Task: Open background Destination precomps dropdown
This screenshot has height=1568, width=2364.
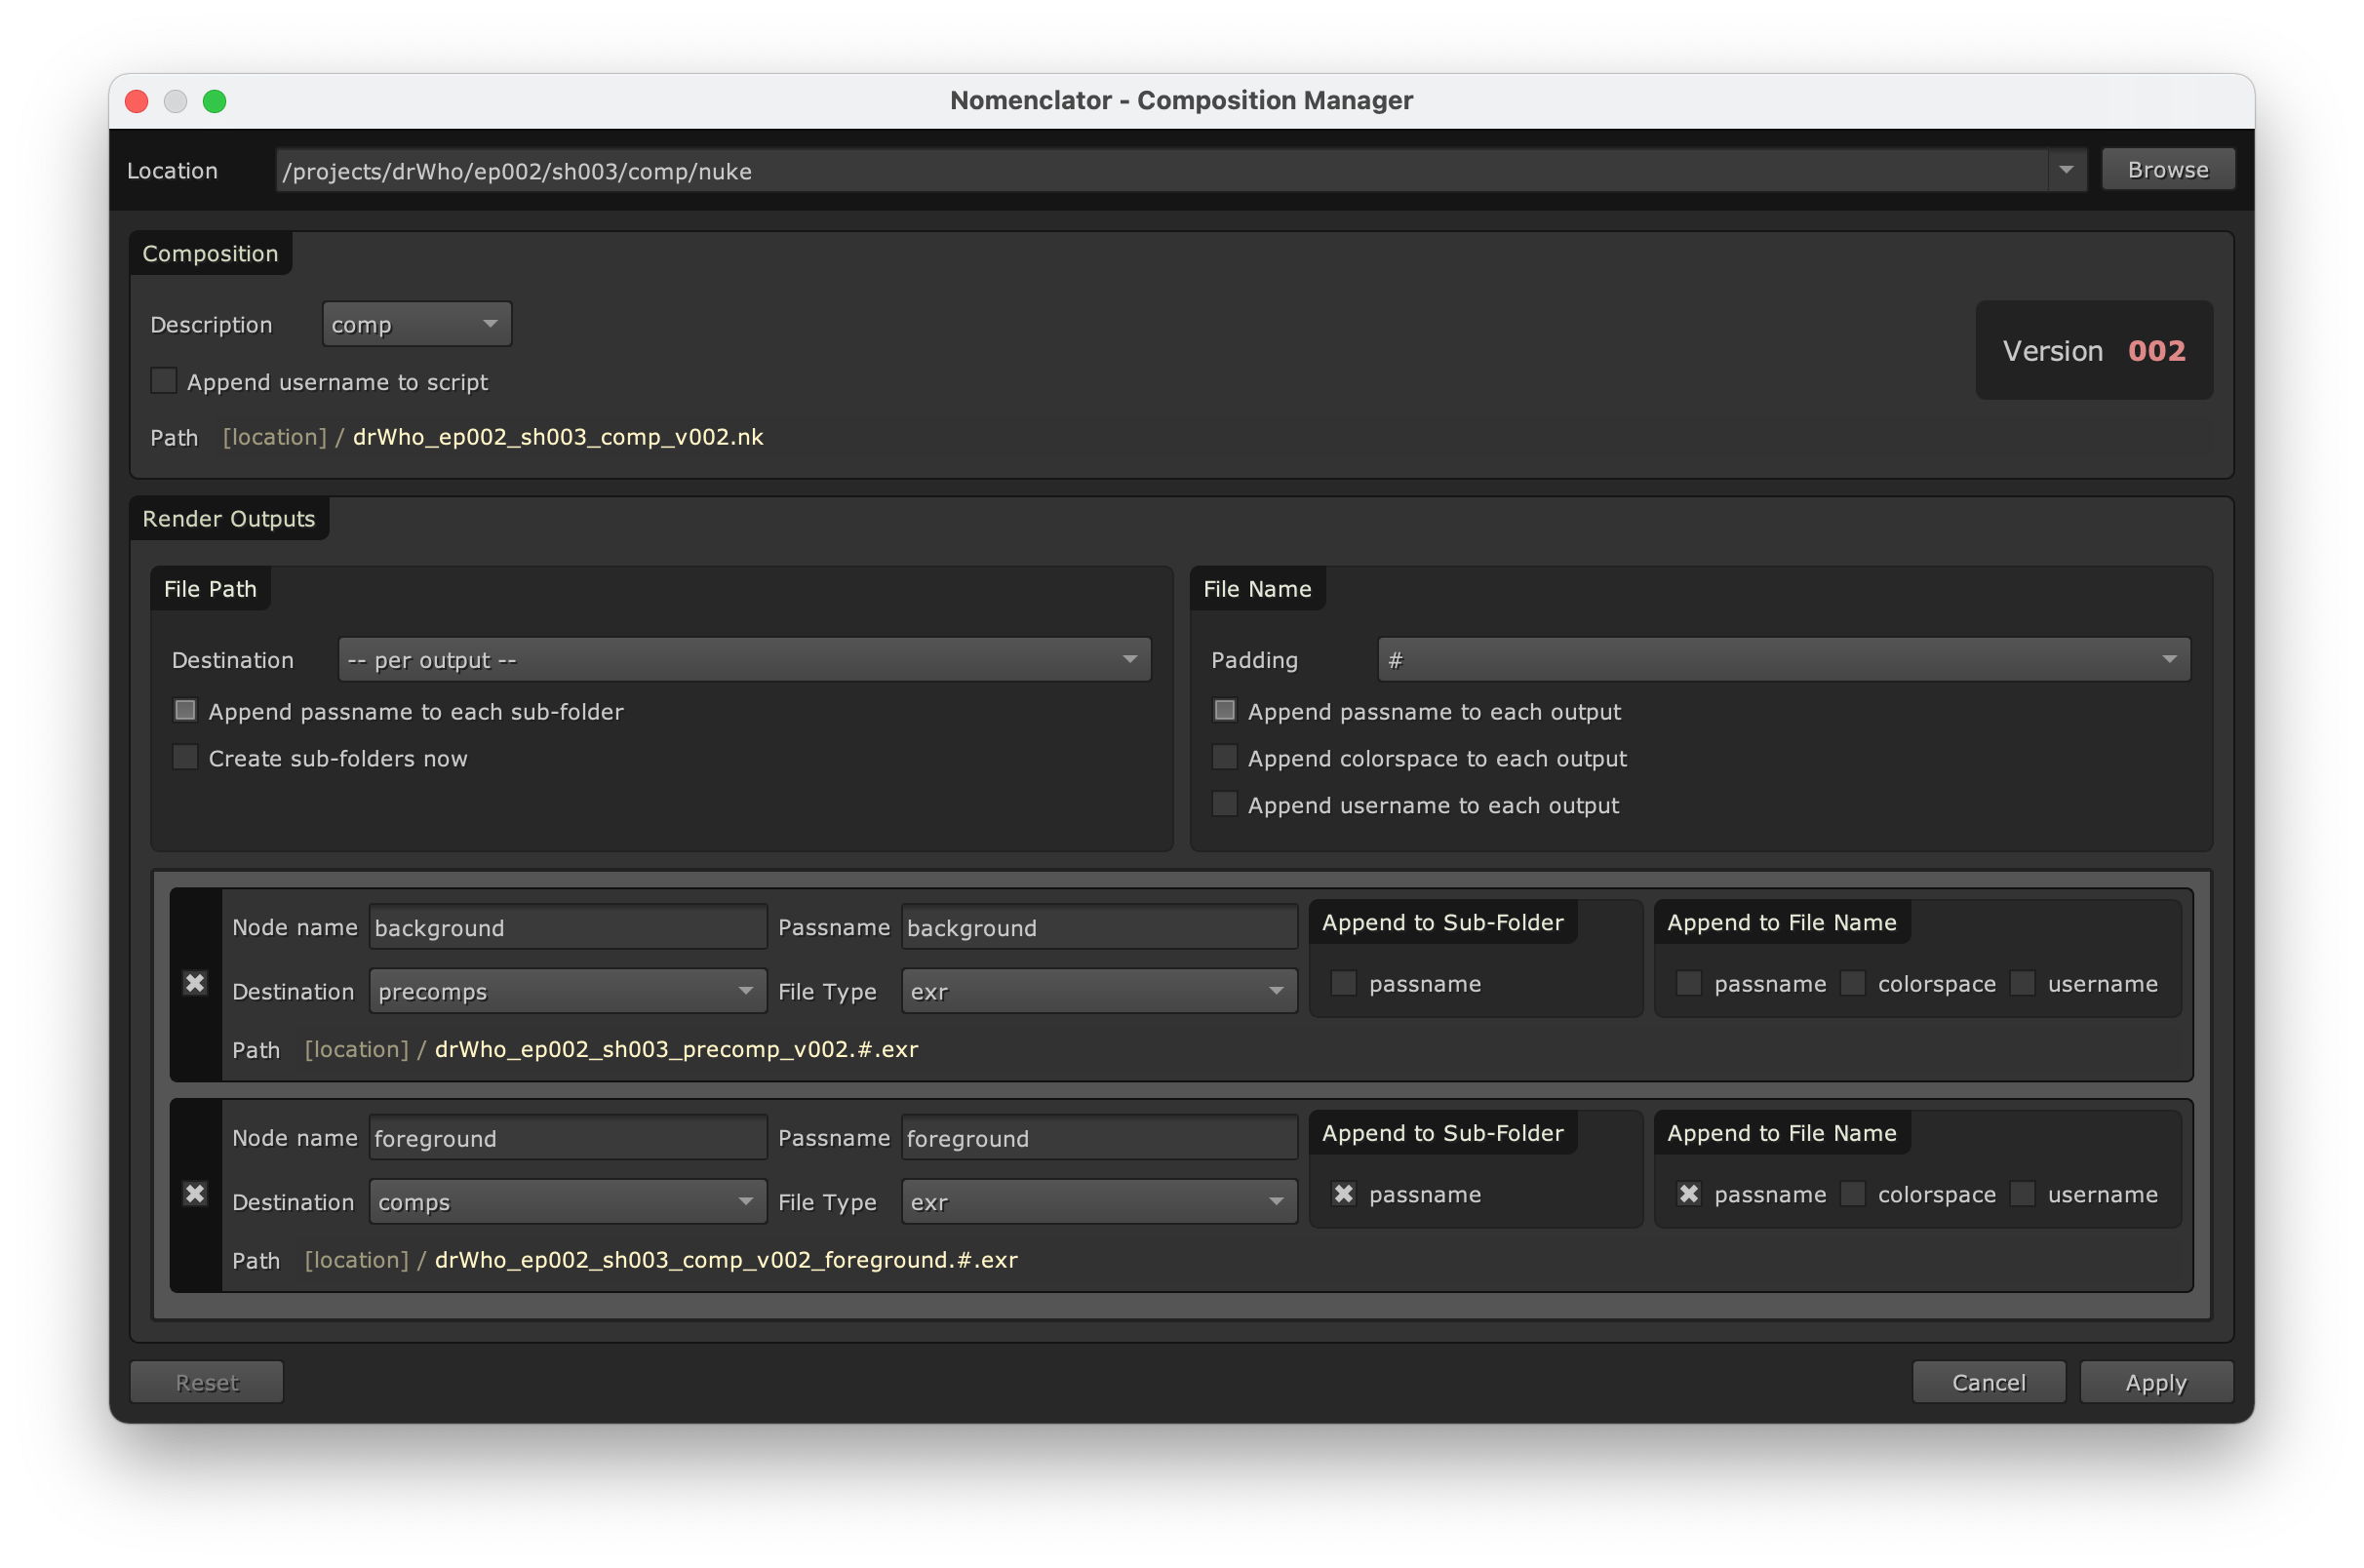Action: (x=567, y=991)
